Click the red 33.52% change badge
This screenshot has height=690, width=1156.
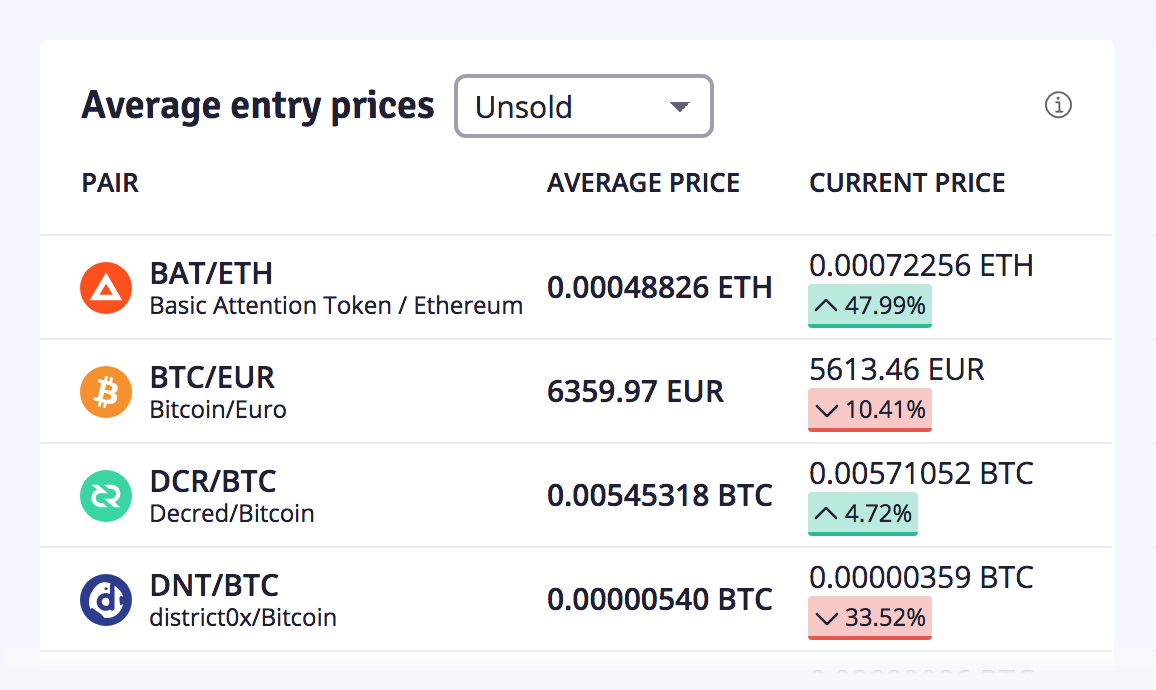(870, 617)
